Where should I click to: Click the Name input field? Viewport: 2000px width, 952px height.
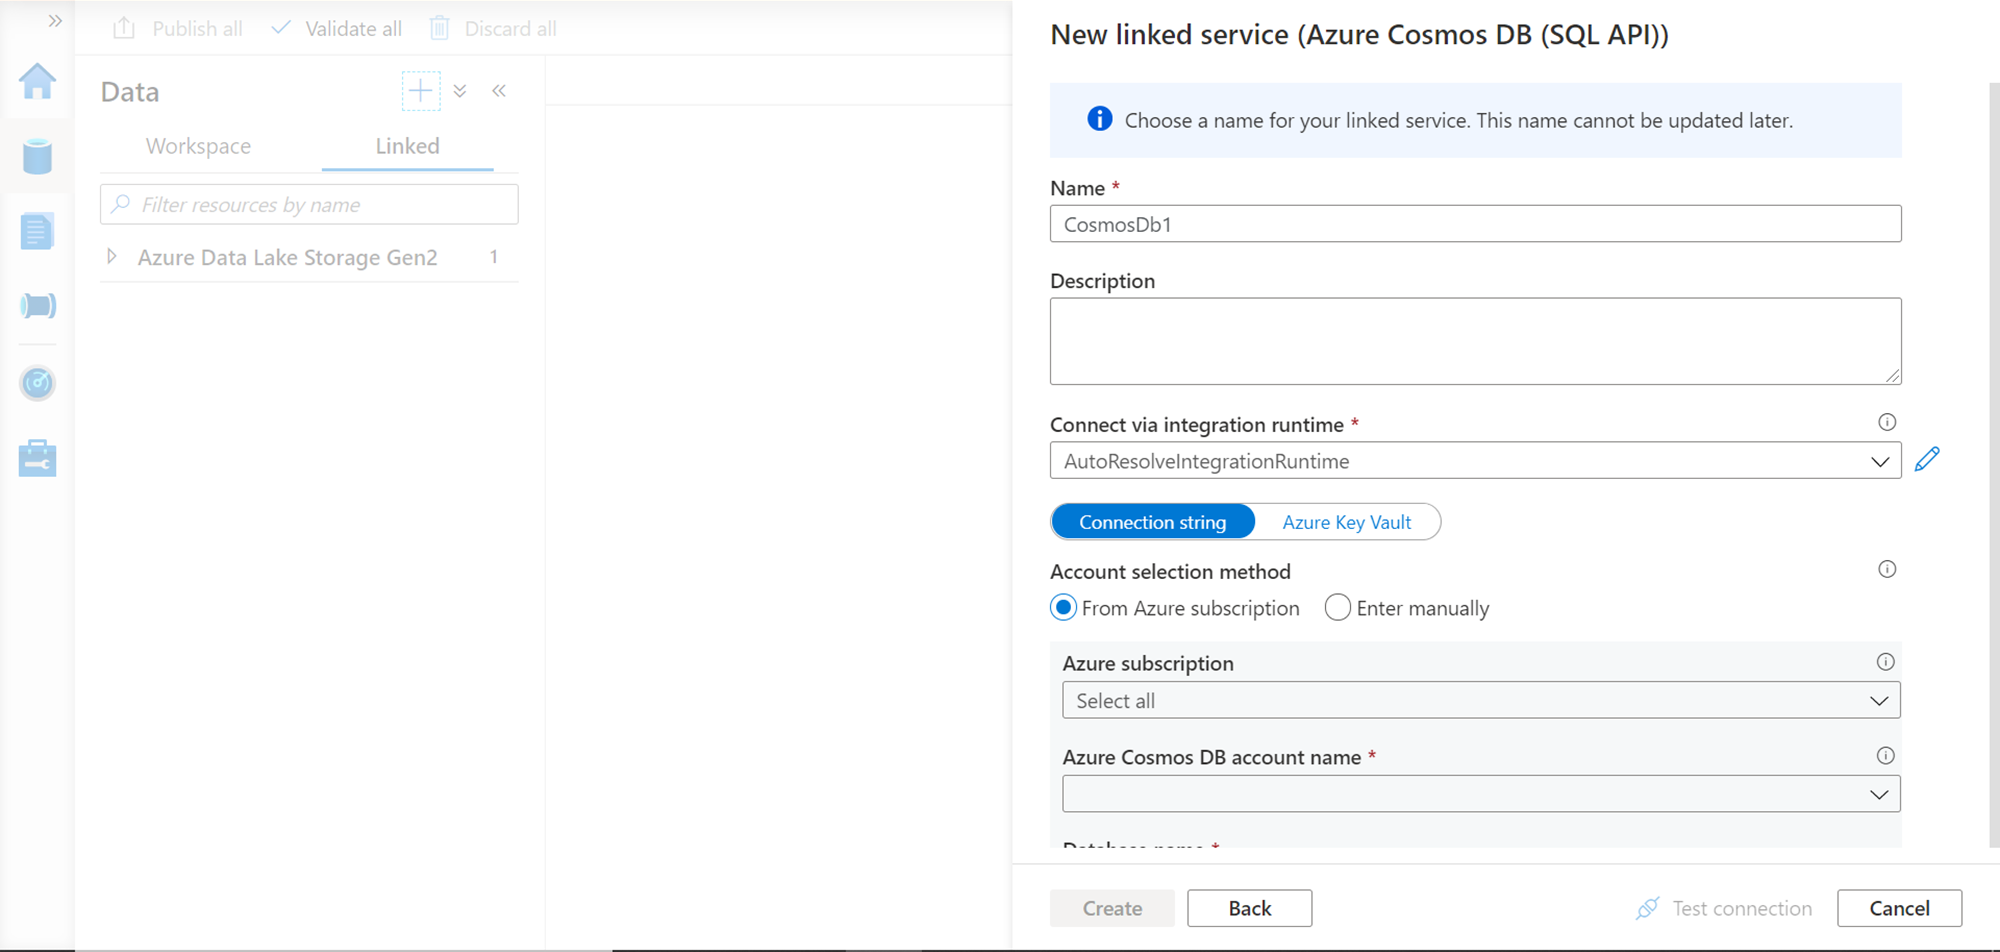click(1475, 224)
